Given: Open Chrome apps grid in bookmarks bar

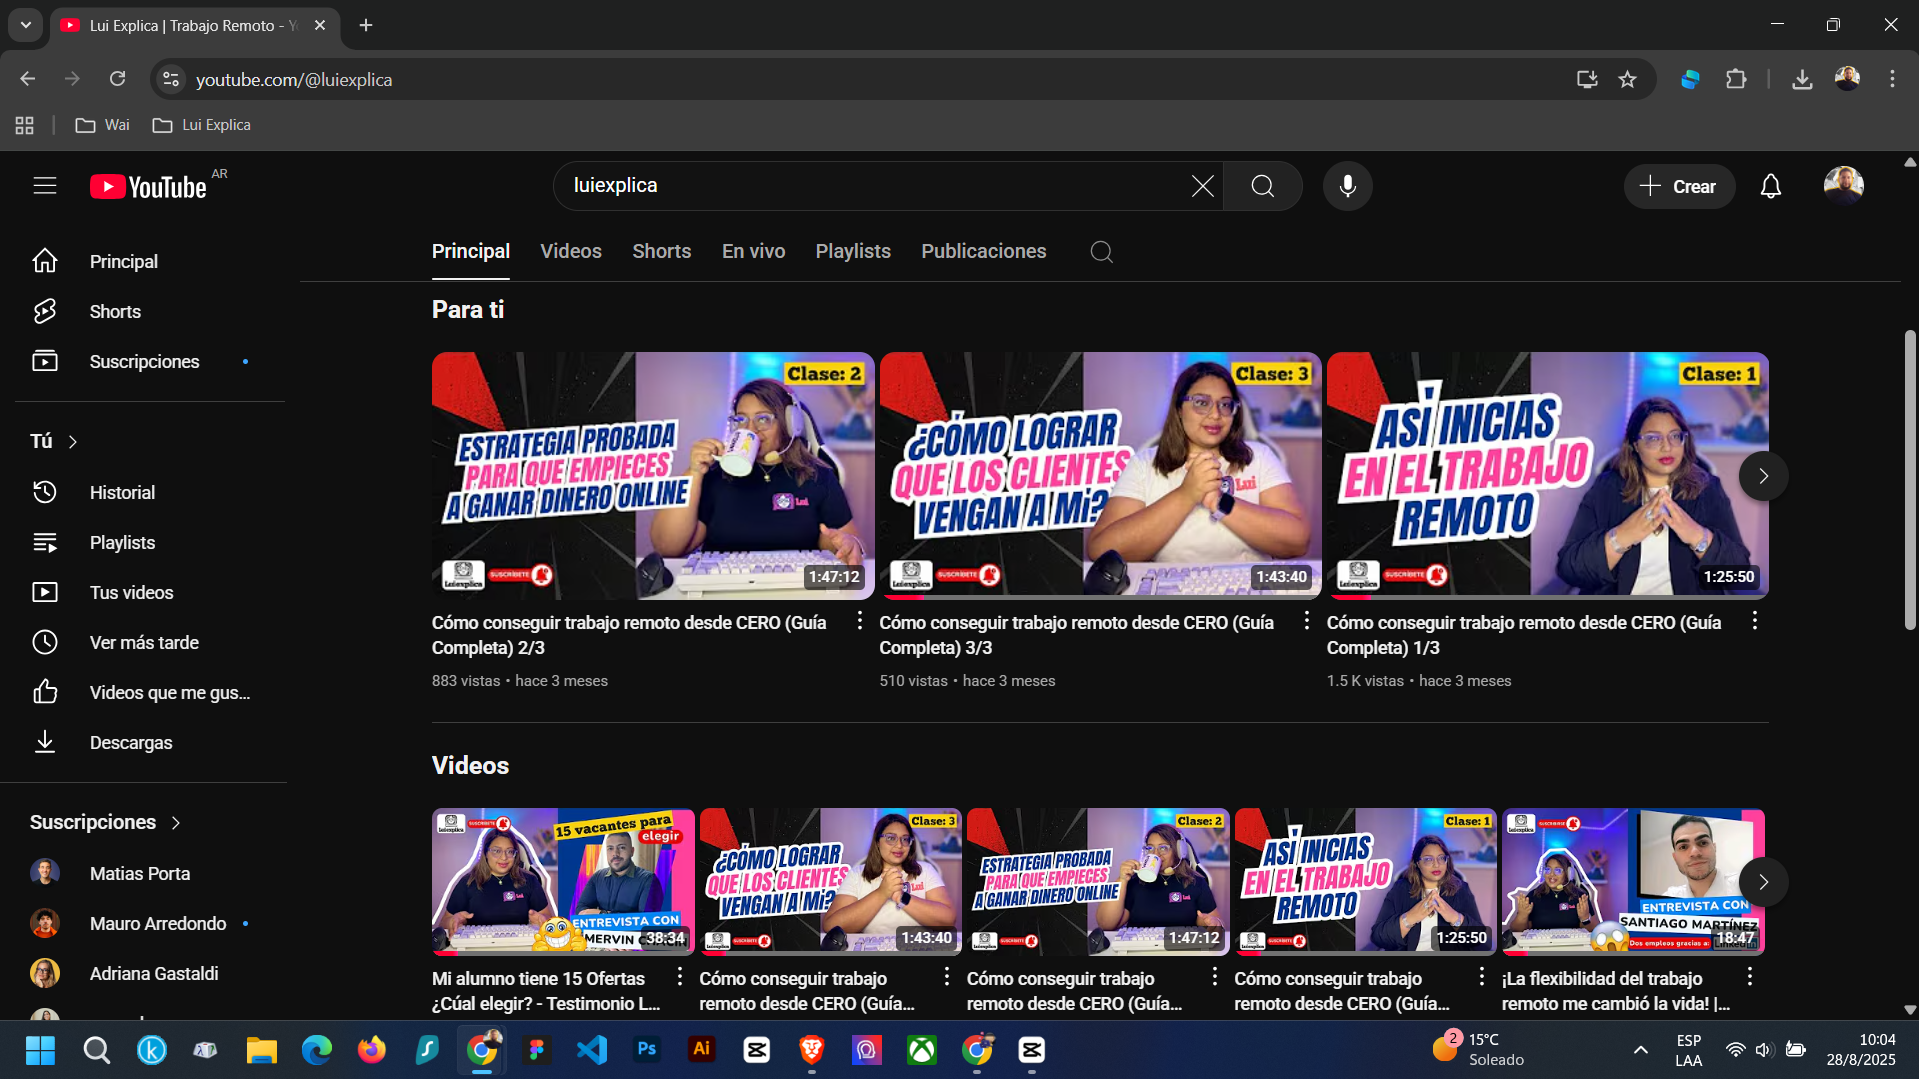Looking at the screenshot, I should click(25, 125).
